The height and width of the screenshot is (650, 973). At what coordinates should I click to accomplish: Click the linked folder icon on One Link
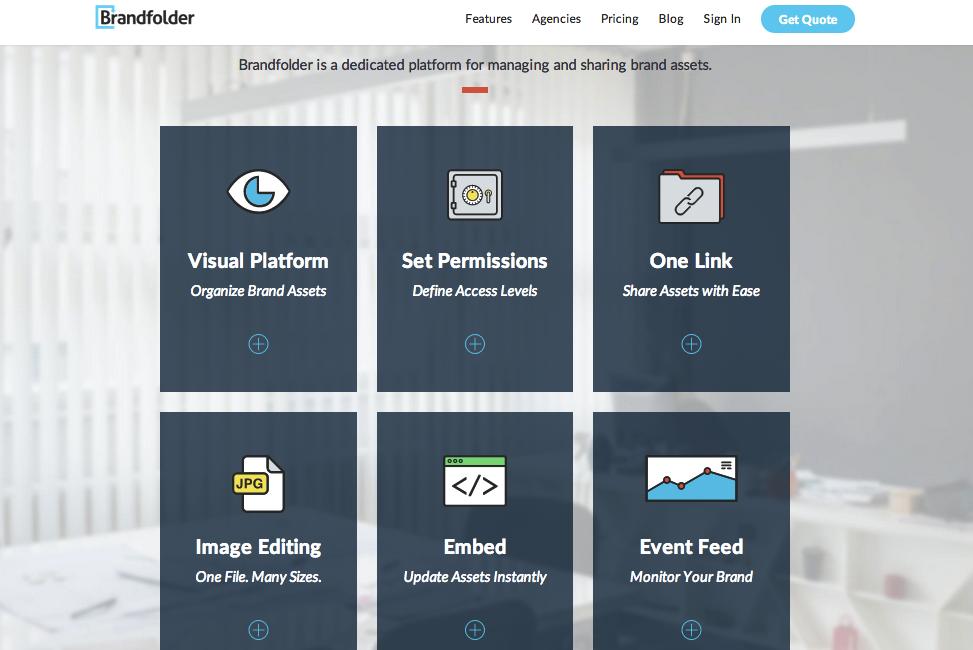(x=691, y=196)
